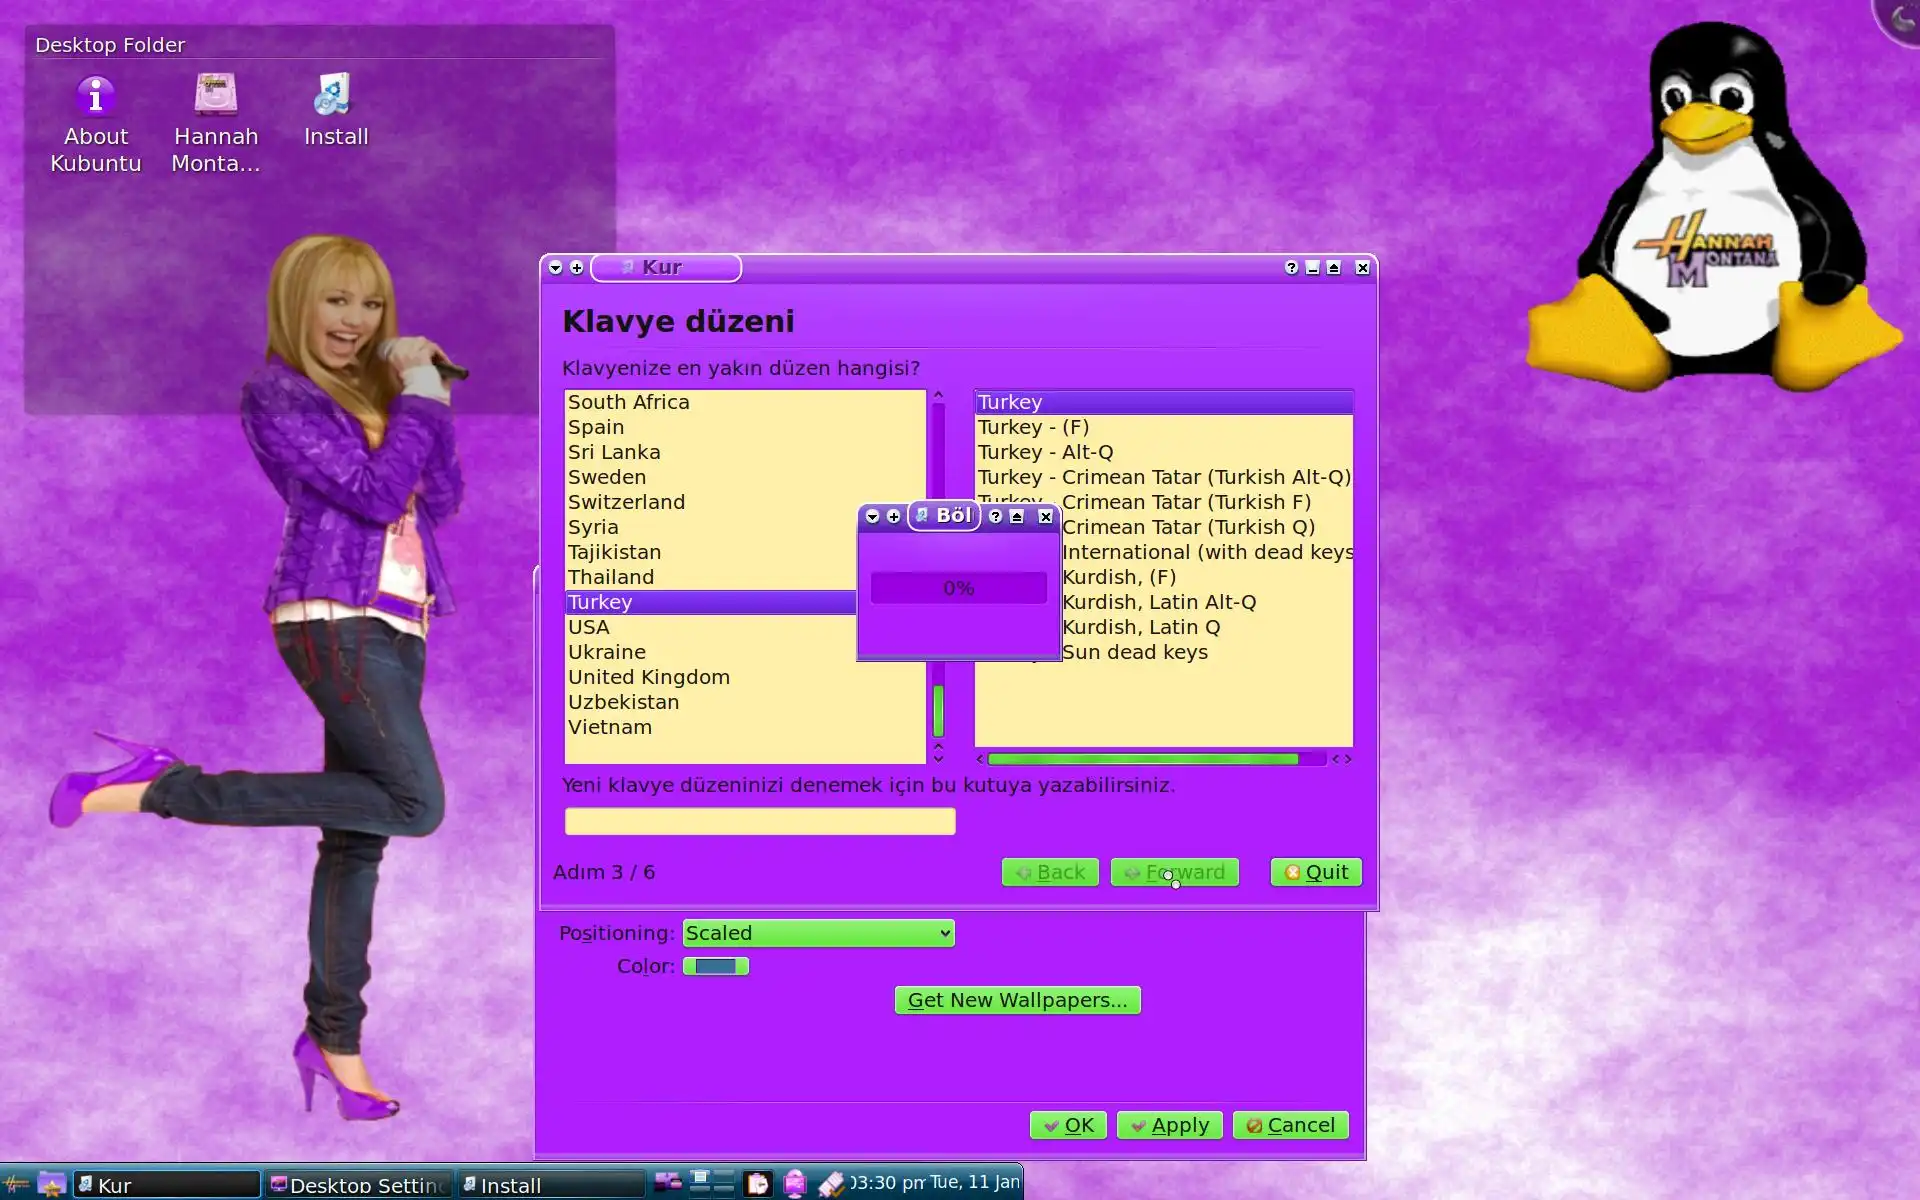Open the Positioning dropdown set to Scaled
Image resolution: width=1920 pixels, height=1200 pixels.
[x=818, y=933]
